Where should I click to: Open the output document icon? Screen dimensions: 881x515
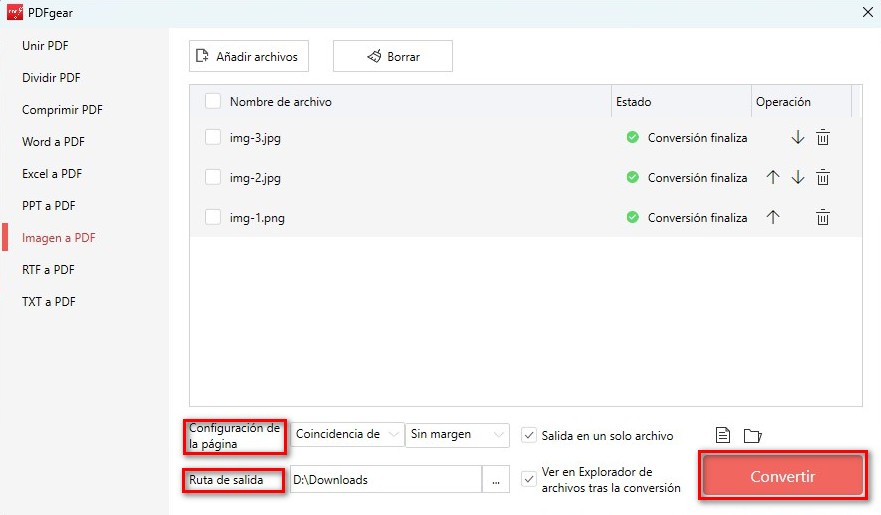pos(723,435)
